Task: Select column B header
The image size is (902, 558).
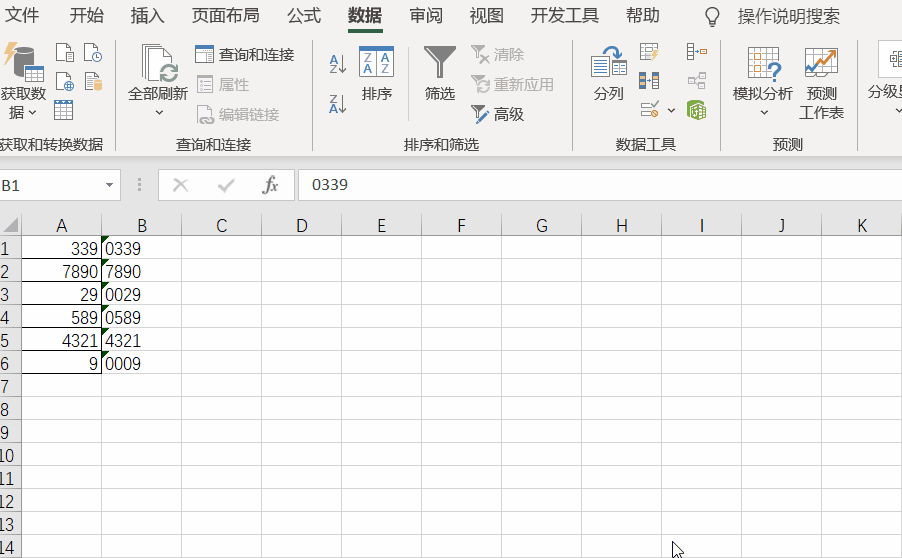Action: [x=142, y=226]
